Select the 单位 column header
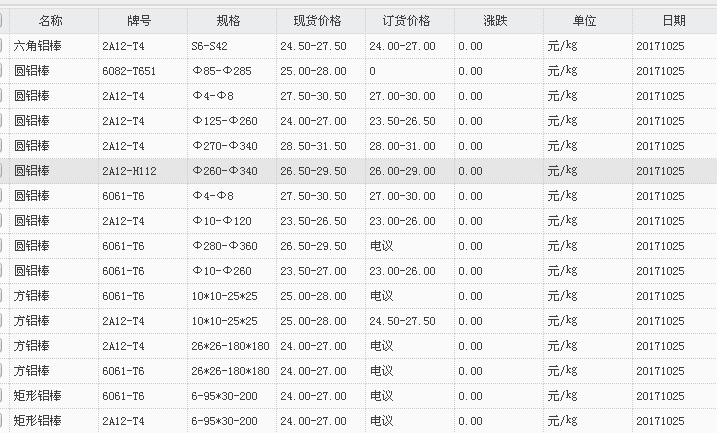 click(x=586, y=20)
